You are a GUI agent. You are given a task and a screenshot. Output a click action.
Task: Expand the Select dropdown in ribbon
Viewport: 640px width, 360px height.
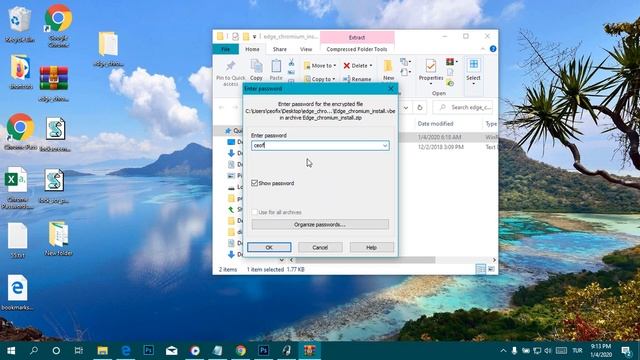click(473, 84)
